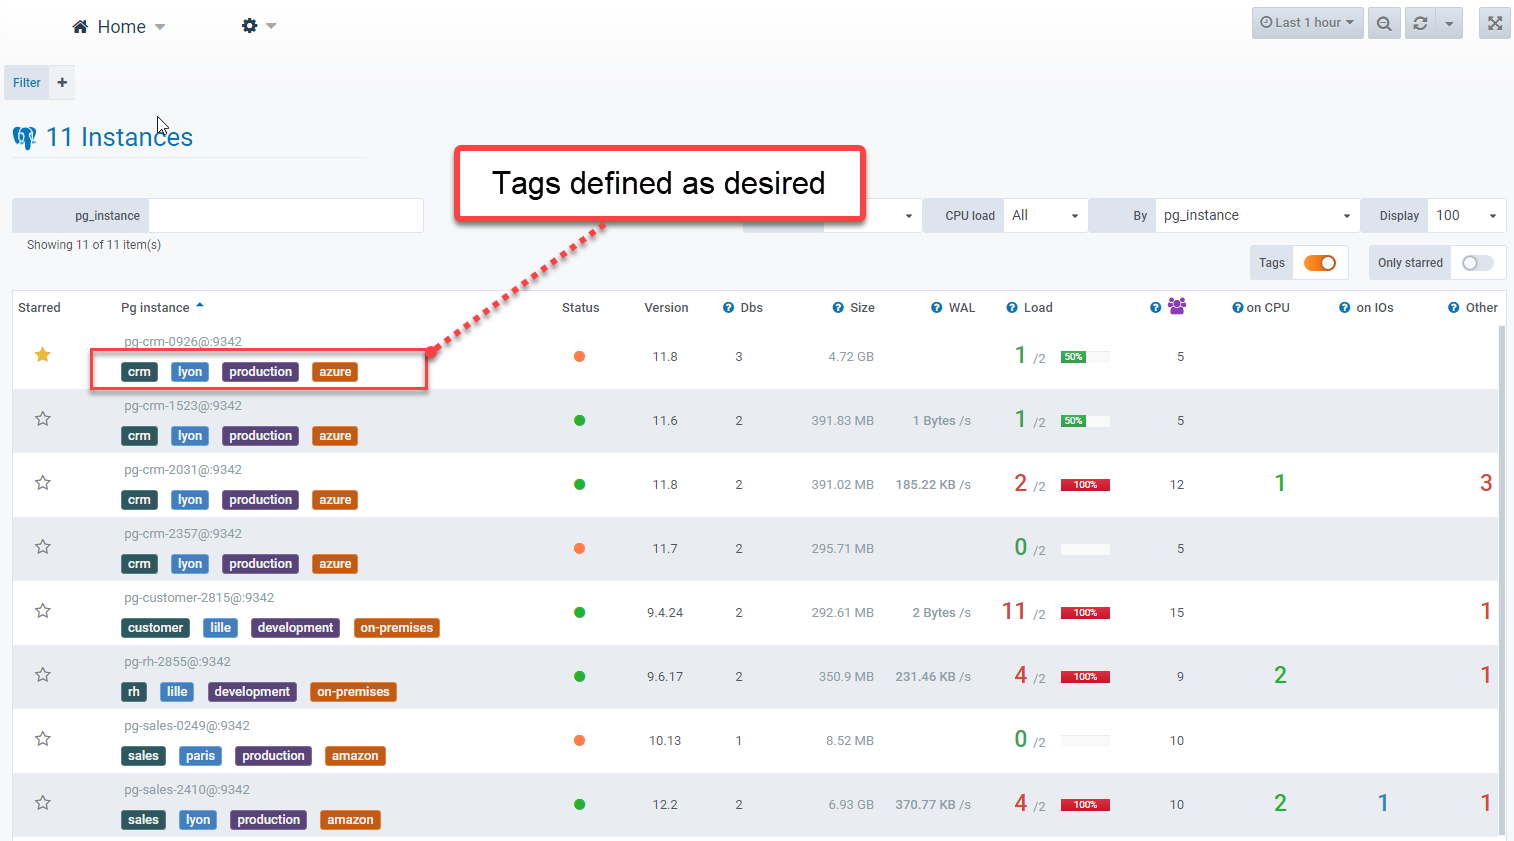Click the 100% load bar for pg-crm-2031

[x=1085, y=485]
